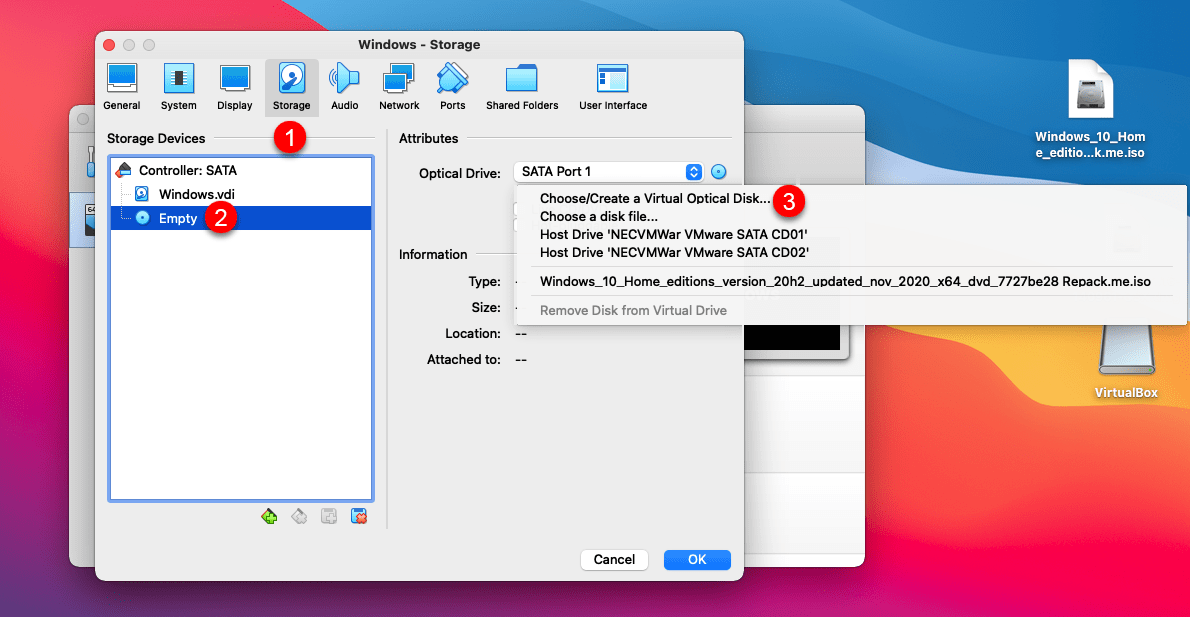
Task: Select Host Drive NECVMWar VMware SATA CD01
Action: pyautogui.click(x=674, y=235)
